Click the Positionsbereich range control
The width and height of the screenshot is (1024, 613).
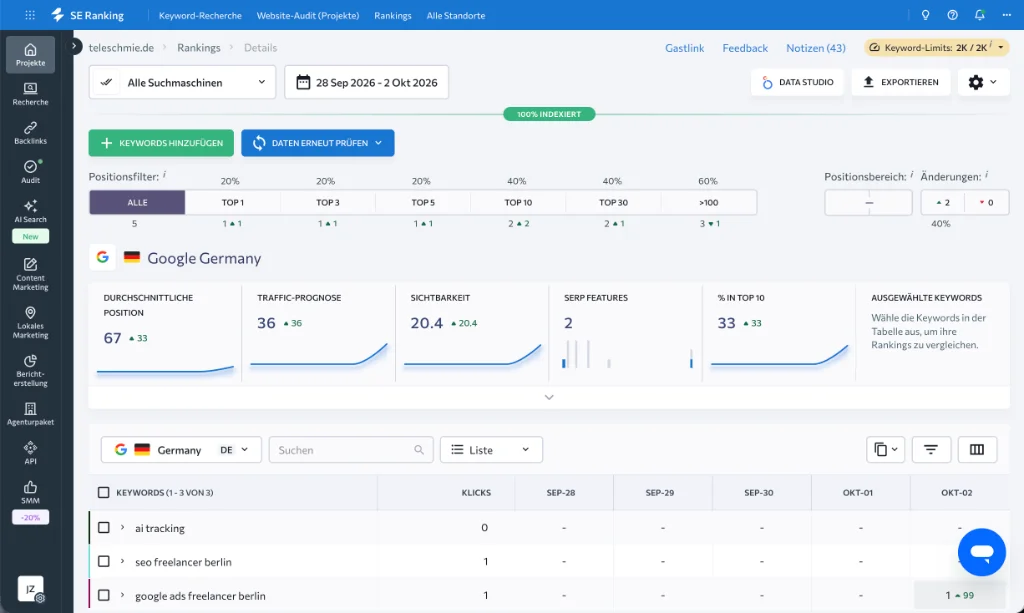click(869, 202)
